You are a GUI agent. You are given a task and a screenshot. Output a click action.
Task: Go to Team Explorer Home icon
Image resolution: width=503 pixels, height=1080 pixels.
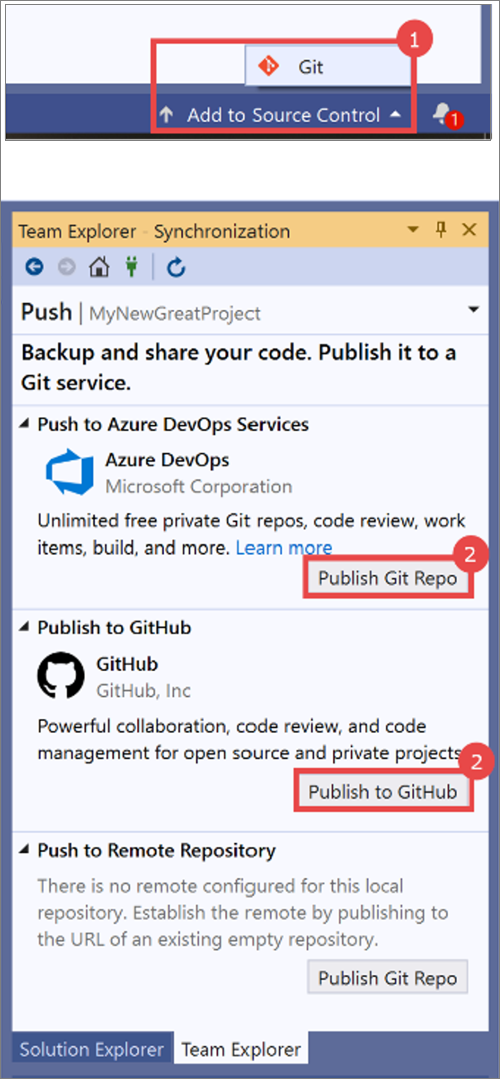99,267
